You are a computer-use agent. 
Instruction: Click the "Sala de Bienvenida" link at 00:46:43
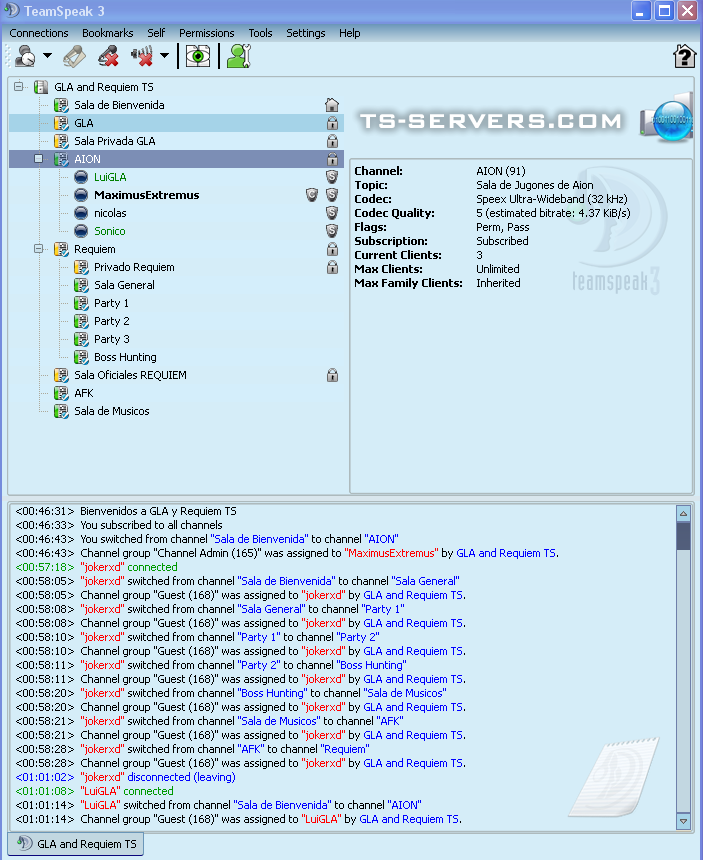pyautogui.click(x=260, y=539)
